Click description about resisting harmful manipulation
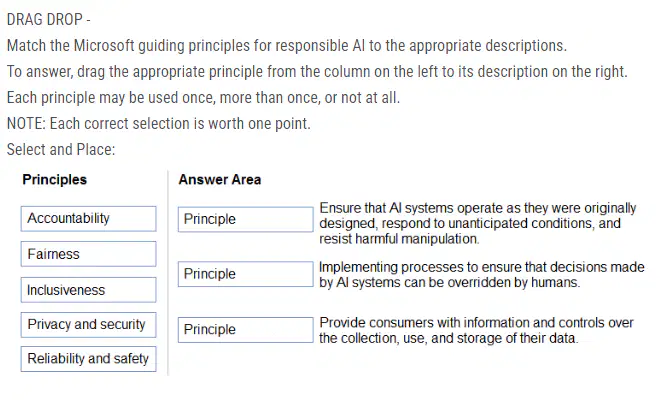Screen dimensions: 668x403 click(478, 223)
